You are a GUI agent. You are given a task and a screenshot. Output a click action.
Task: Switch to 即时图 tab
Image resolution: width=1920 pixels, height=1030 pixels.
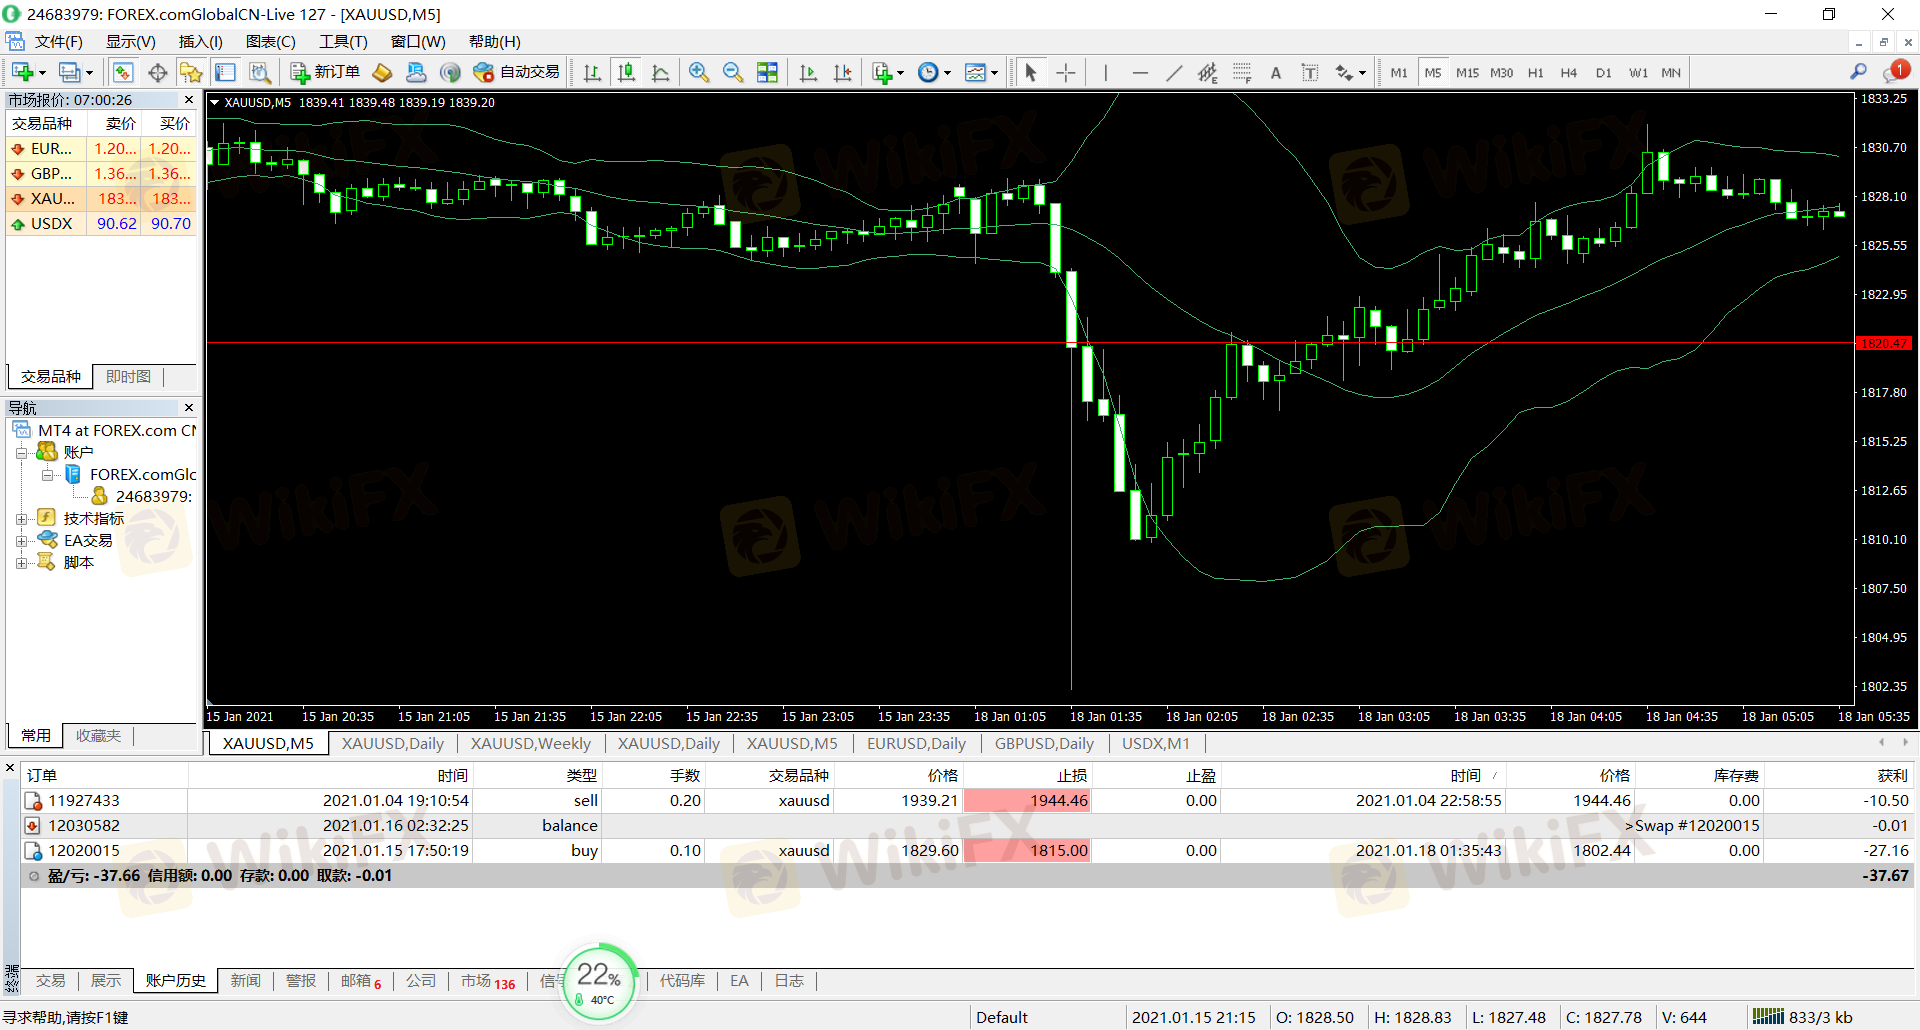click(x=128, y=376)
